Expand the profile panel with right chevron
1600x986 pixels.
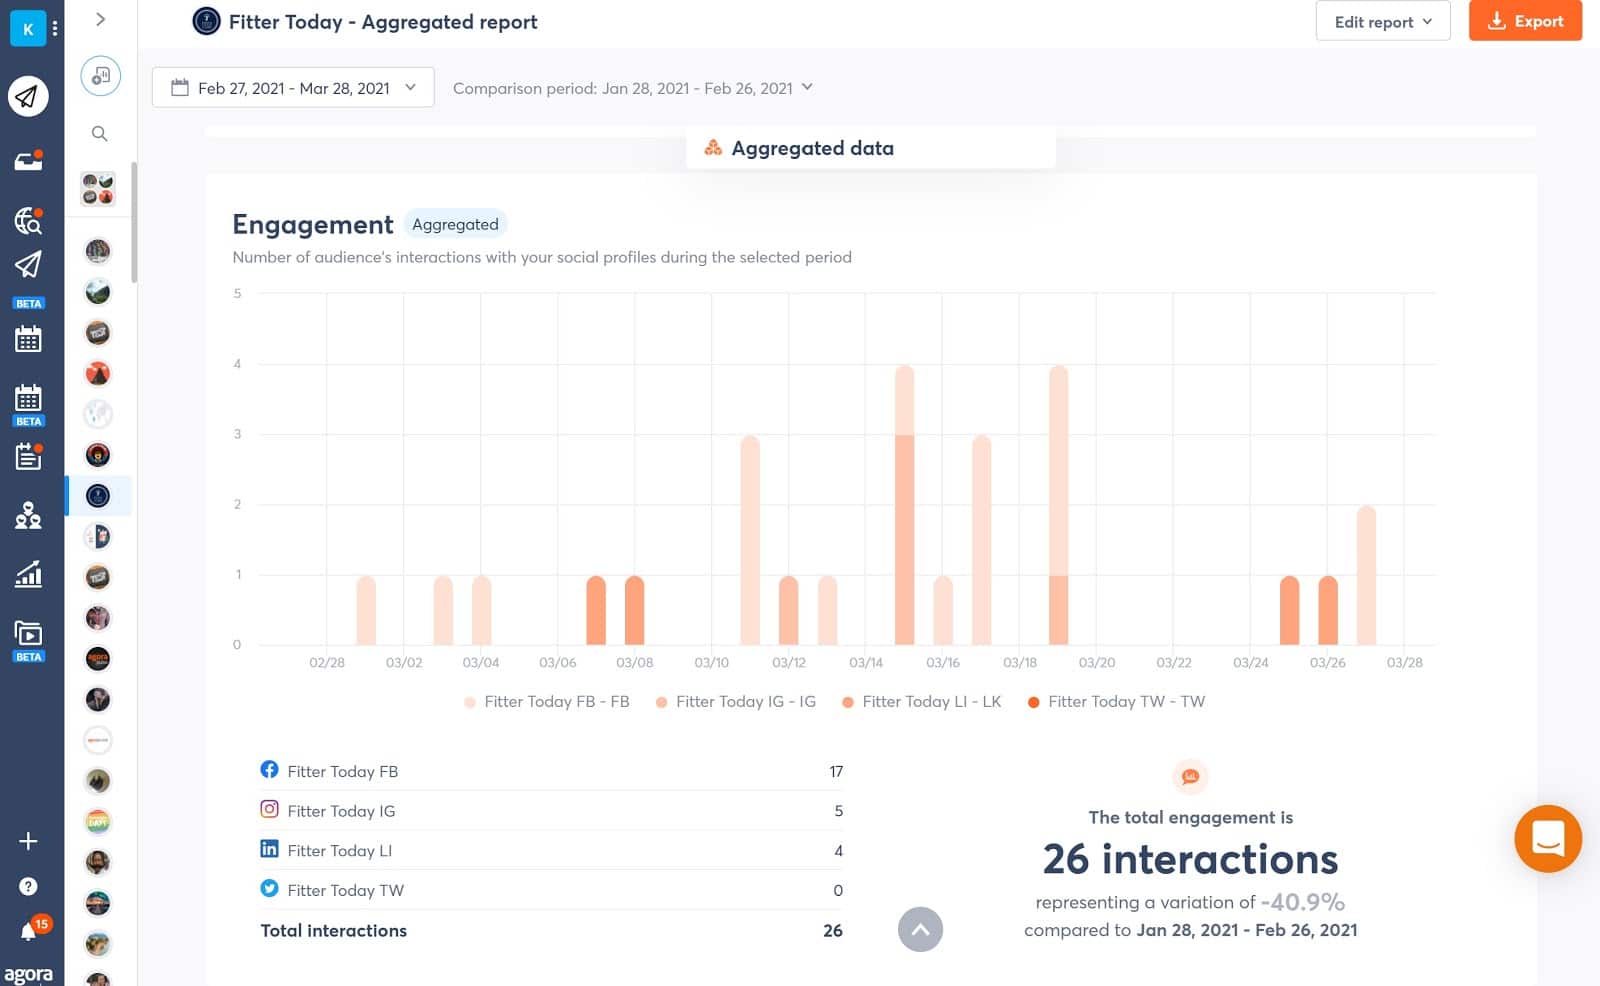[x=100, y=19]
